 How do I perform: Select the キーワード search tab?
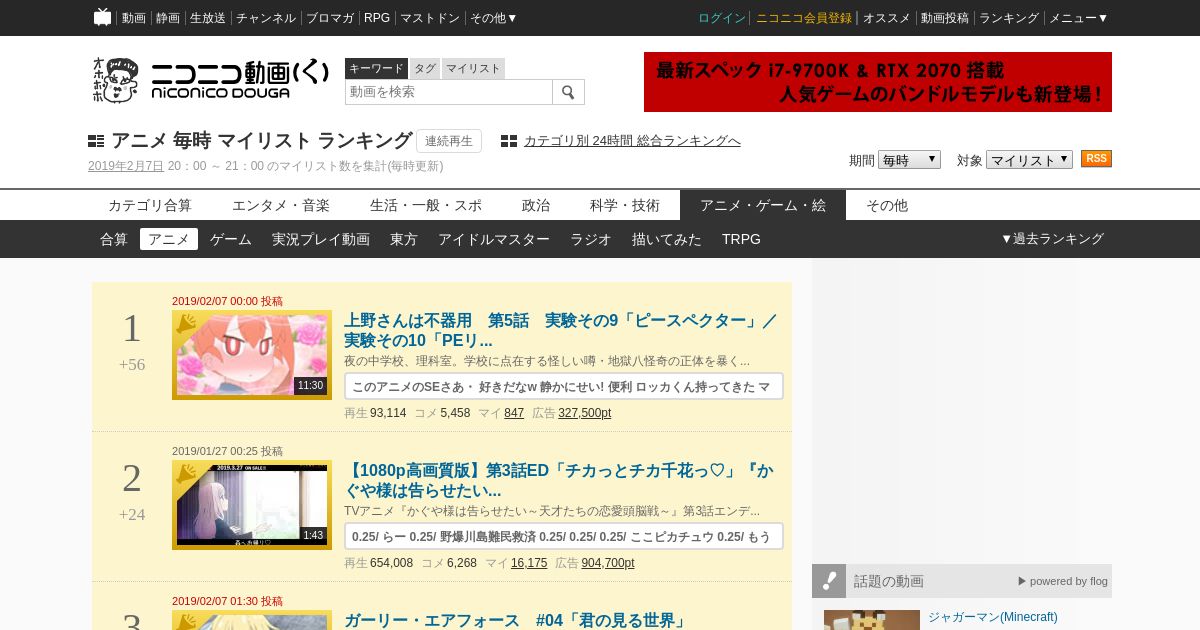(x=376, y=68)
